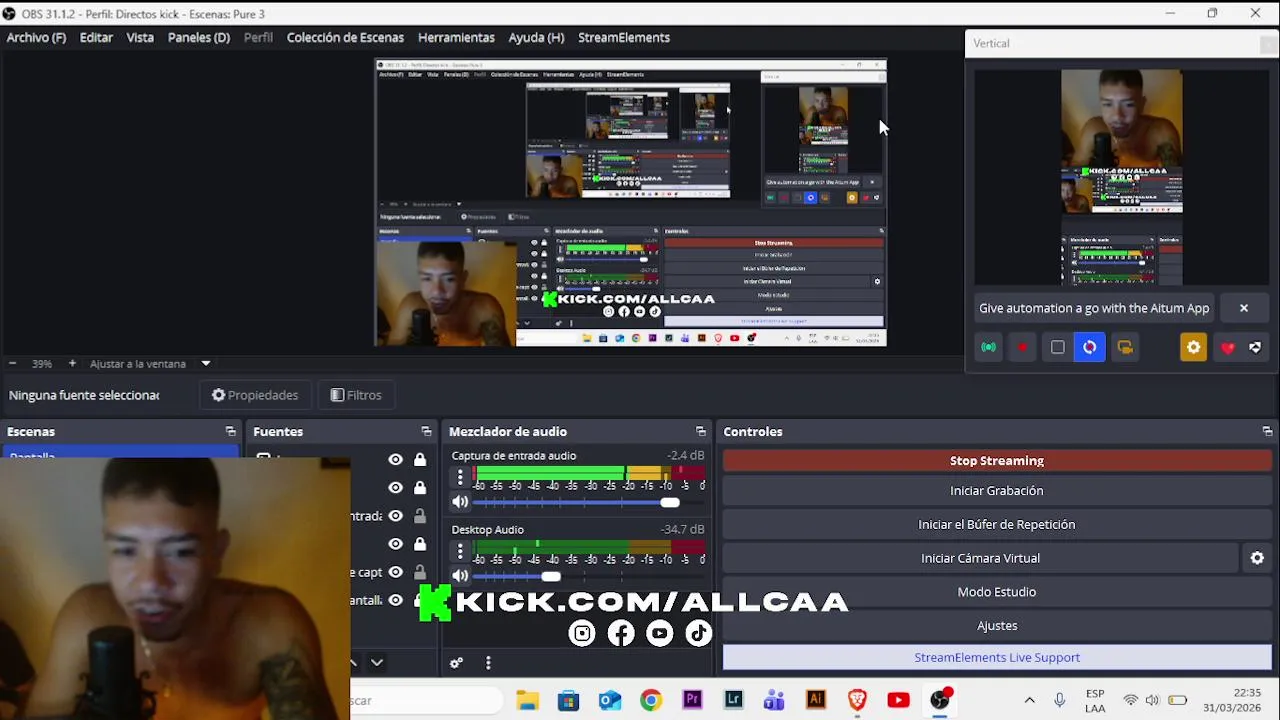Toggle eye icon on the 'ntrada' source row
This screenshot has width=1280, height=720.
tap(395, 516)
